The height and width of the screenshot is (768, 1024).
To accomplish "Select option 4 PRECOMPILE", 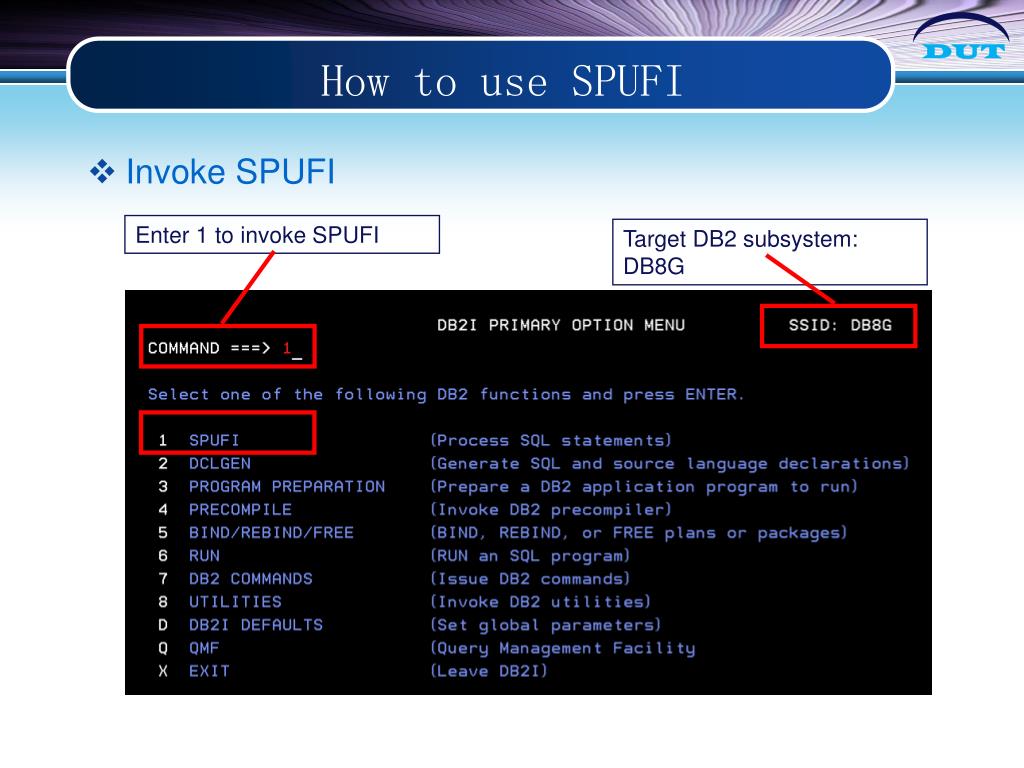I will coord(225,509).
